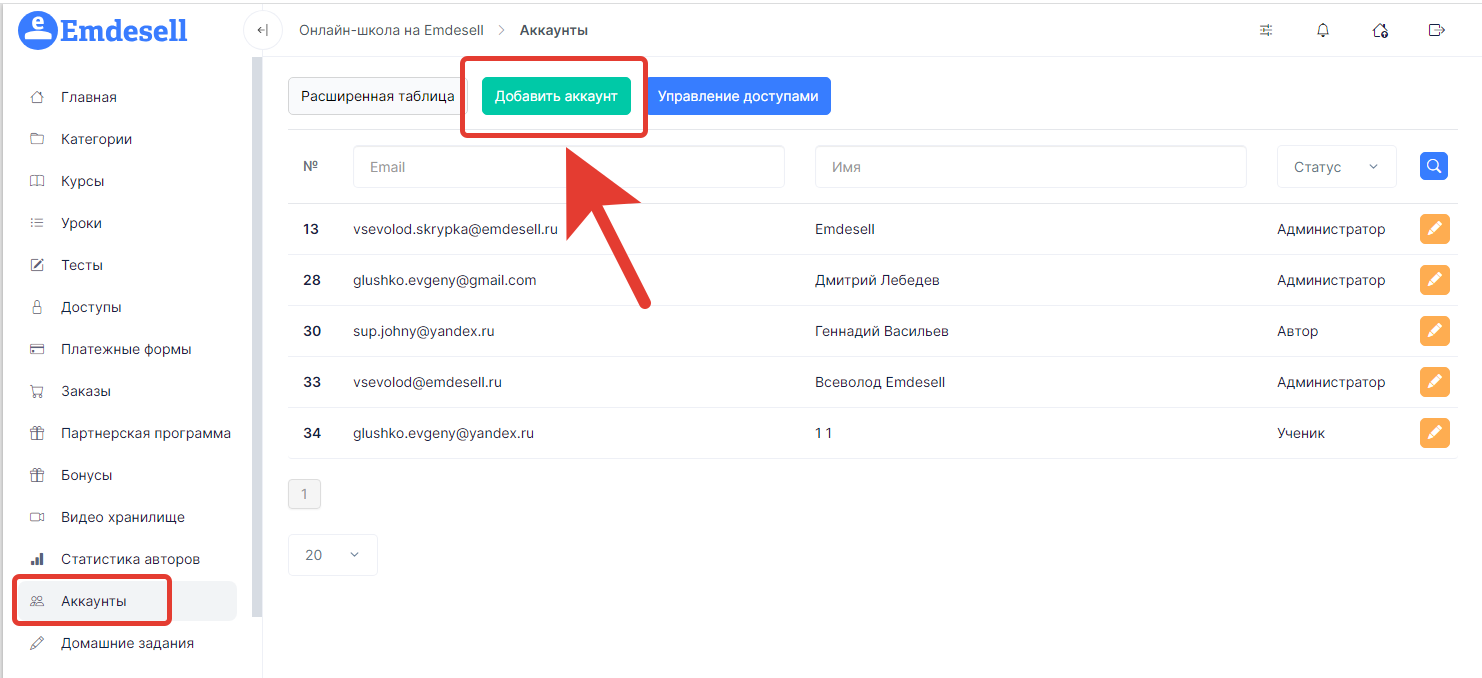Click edit pencil for glushko.evgeny@yandex.ru
1482x678 pixels.
pos(1434,433)
